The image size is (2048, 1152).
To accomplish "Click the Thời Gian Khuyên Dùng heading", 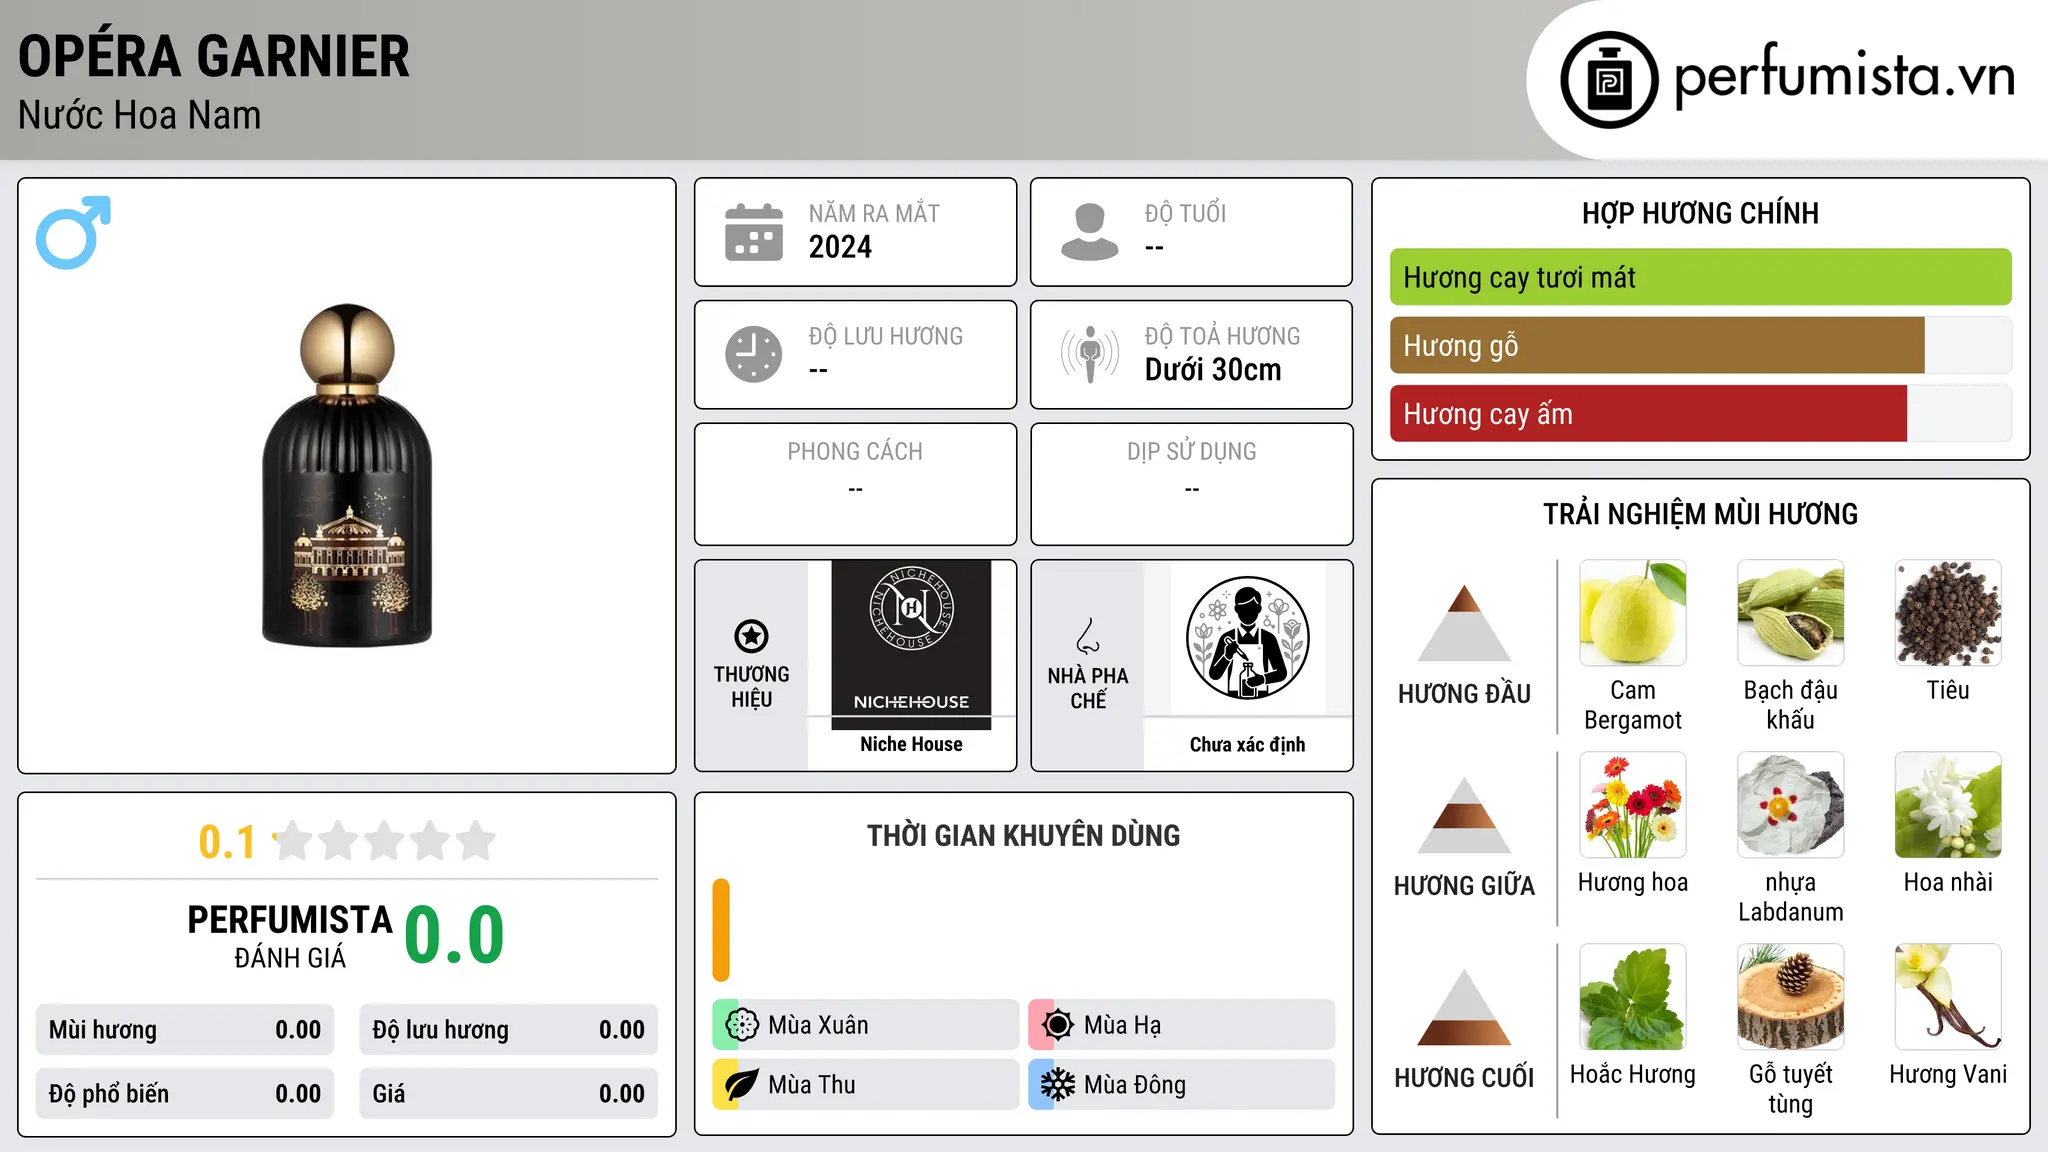I will pos(1023,835).
